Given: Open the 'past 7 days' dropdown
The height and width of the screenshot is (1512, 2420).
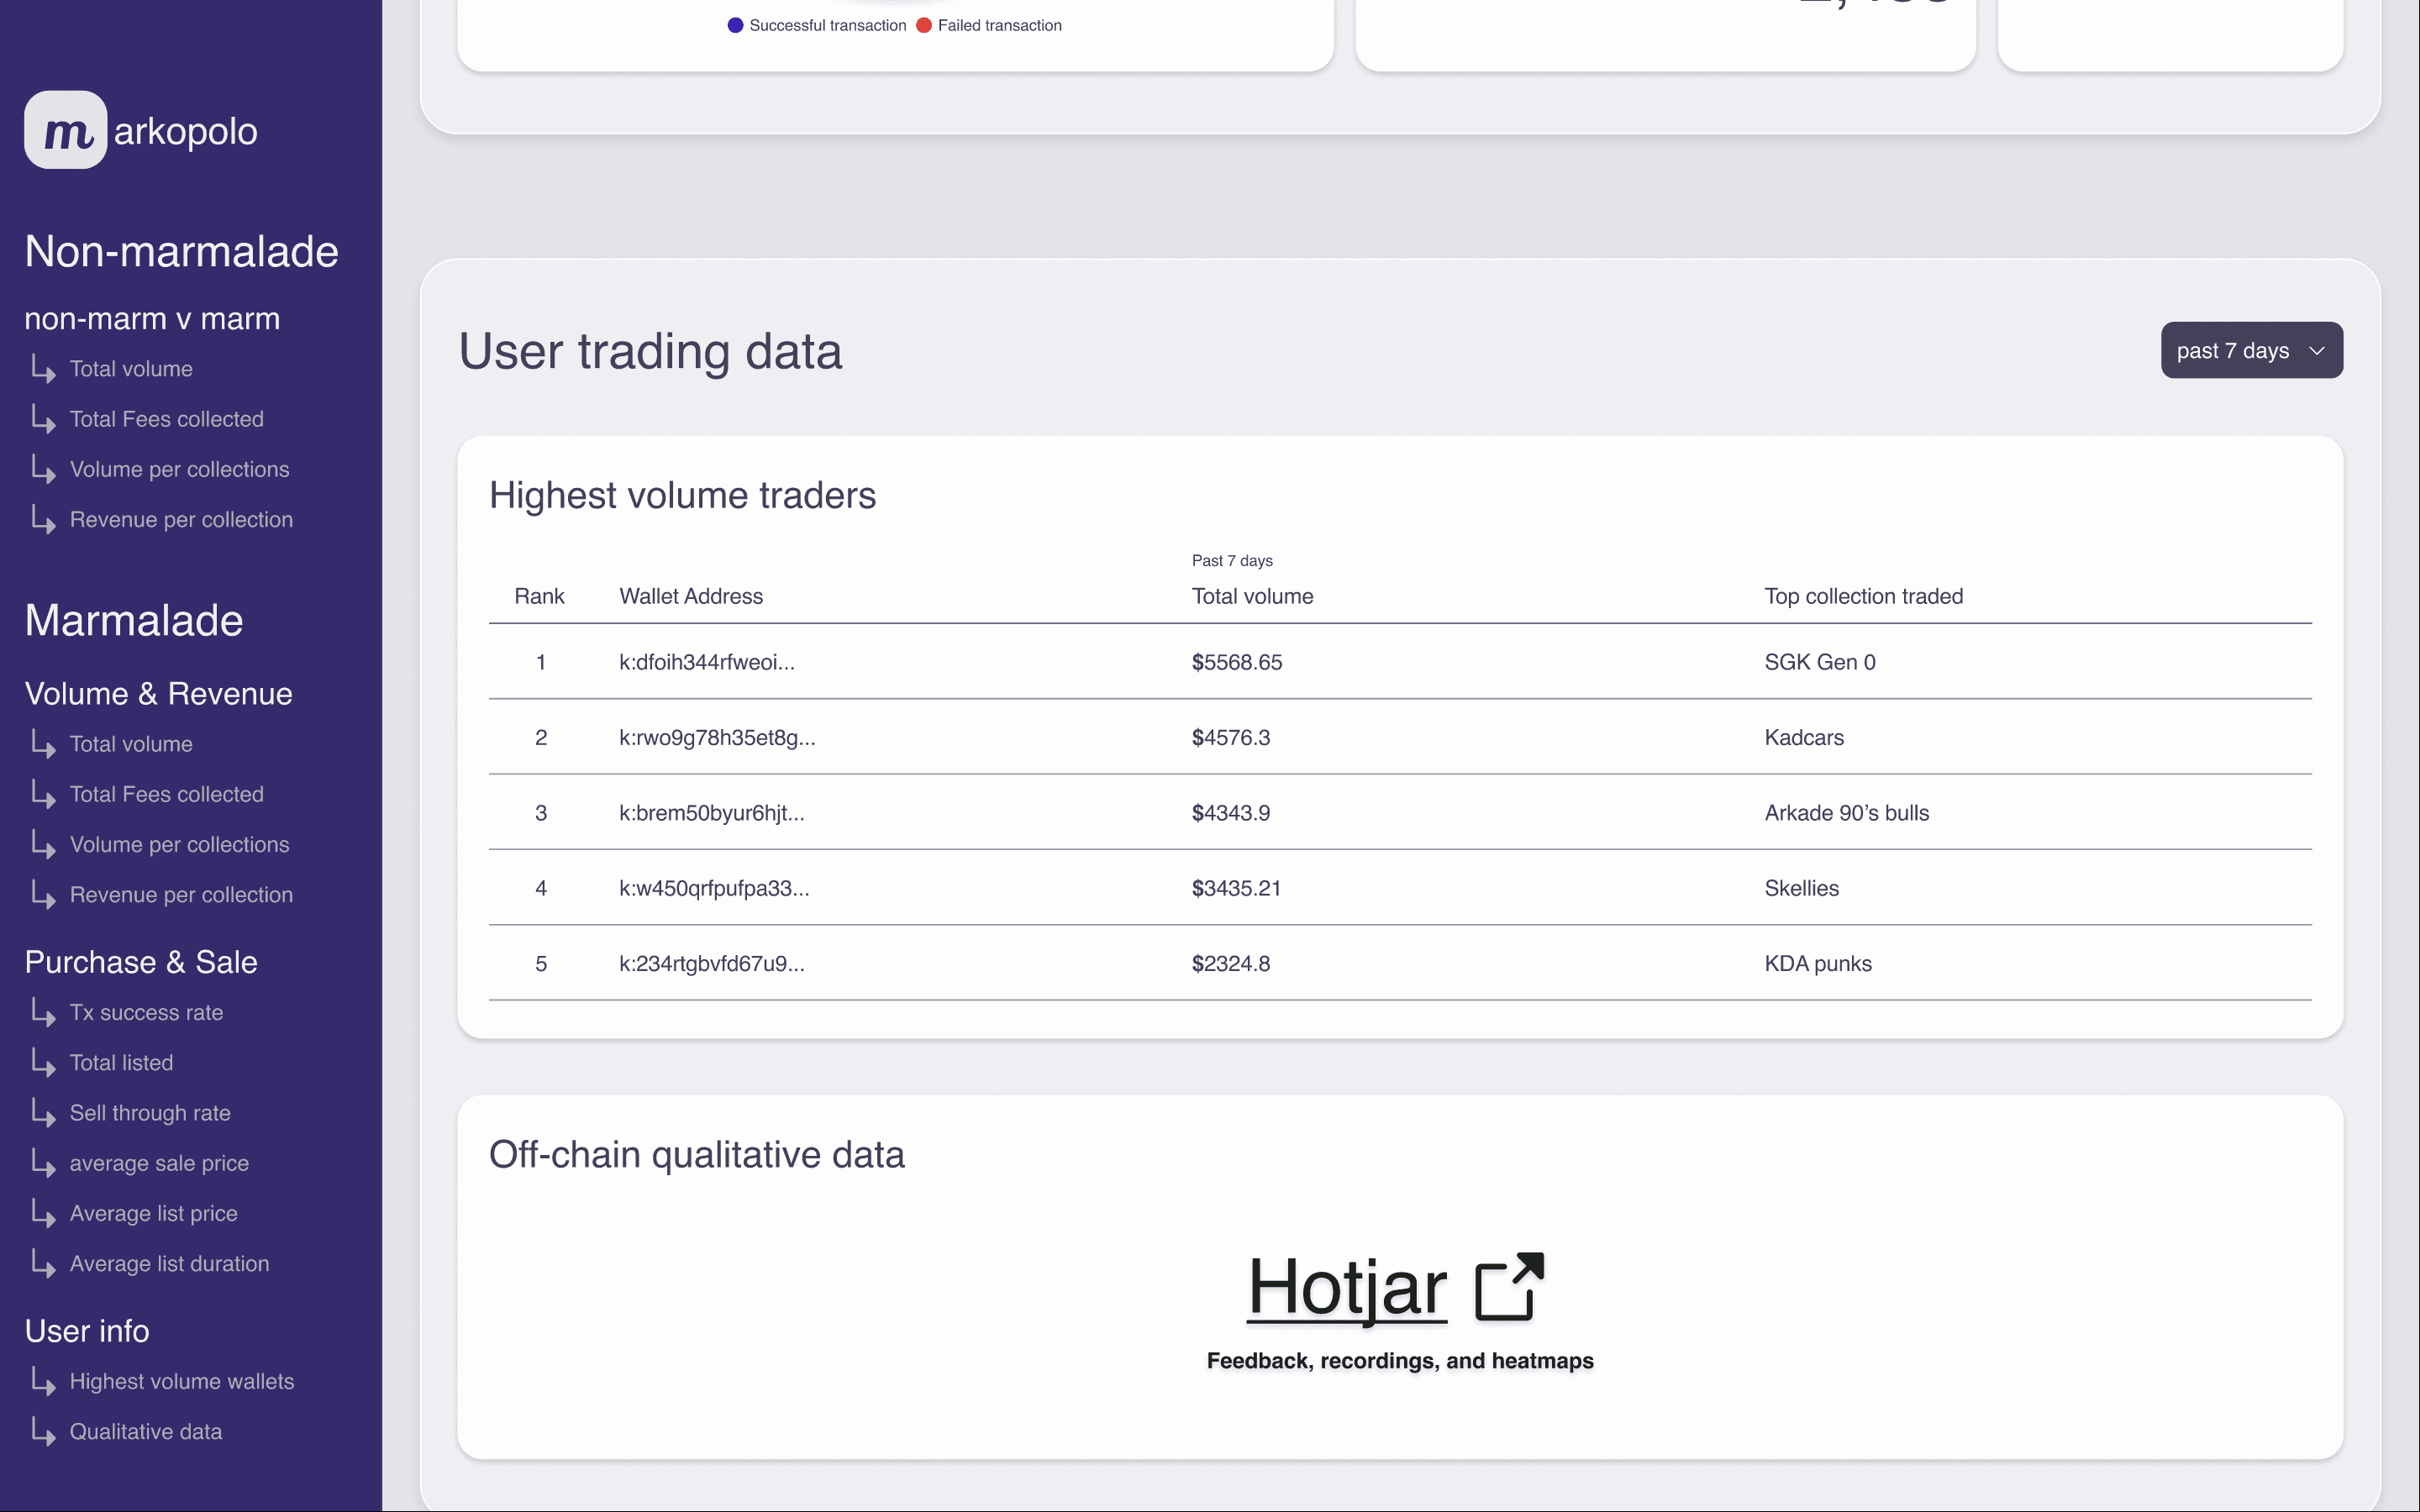Looking at the screenshot, I should (2250, 350).
